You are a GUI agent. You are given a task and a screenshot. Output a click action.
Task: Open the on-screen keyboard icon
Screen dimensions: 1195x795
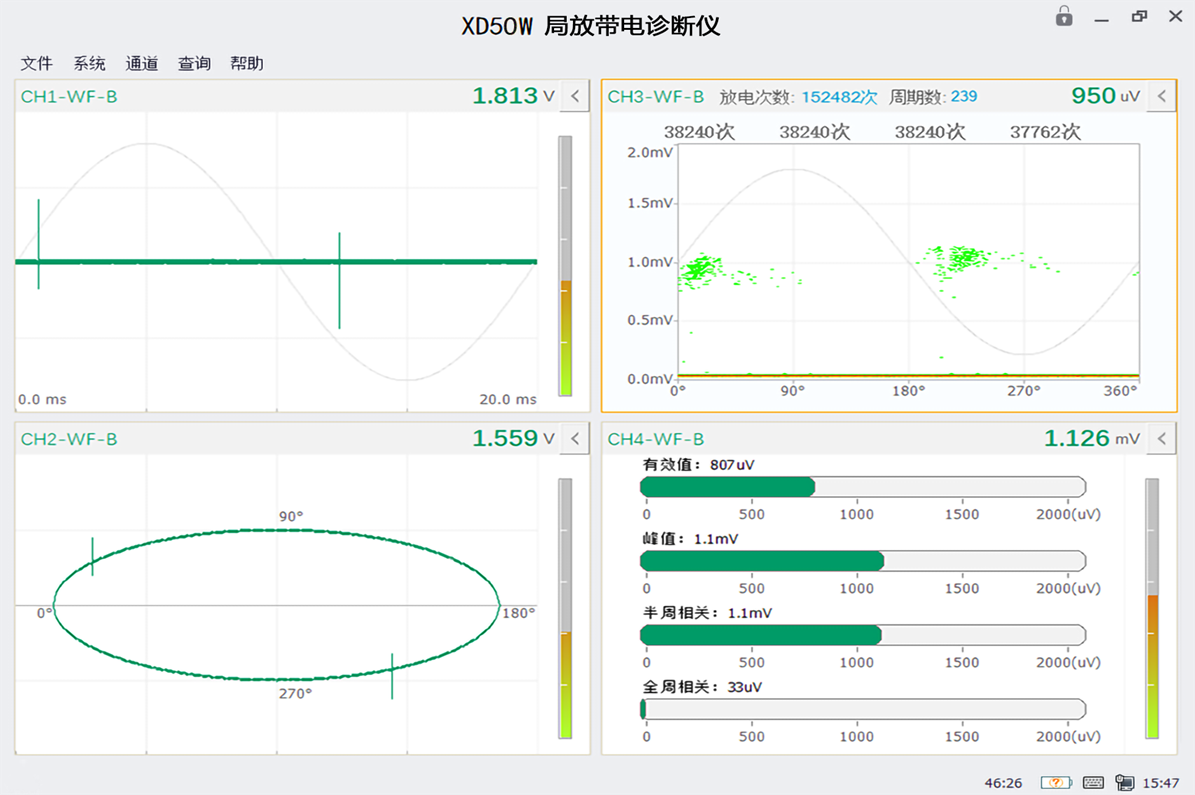[x=1093, y=782]
